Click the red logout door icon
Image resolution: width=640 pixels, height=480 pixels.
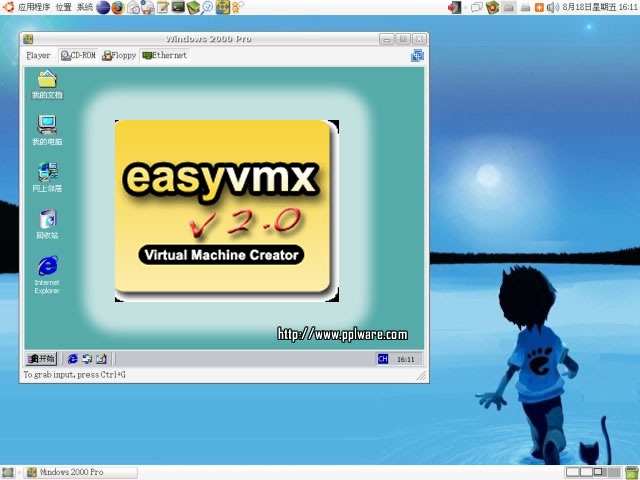tap(455, 7)
